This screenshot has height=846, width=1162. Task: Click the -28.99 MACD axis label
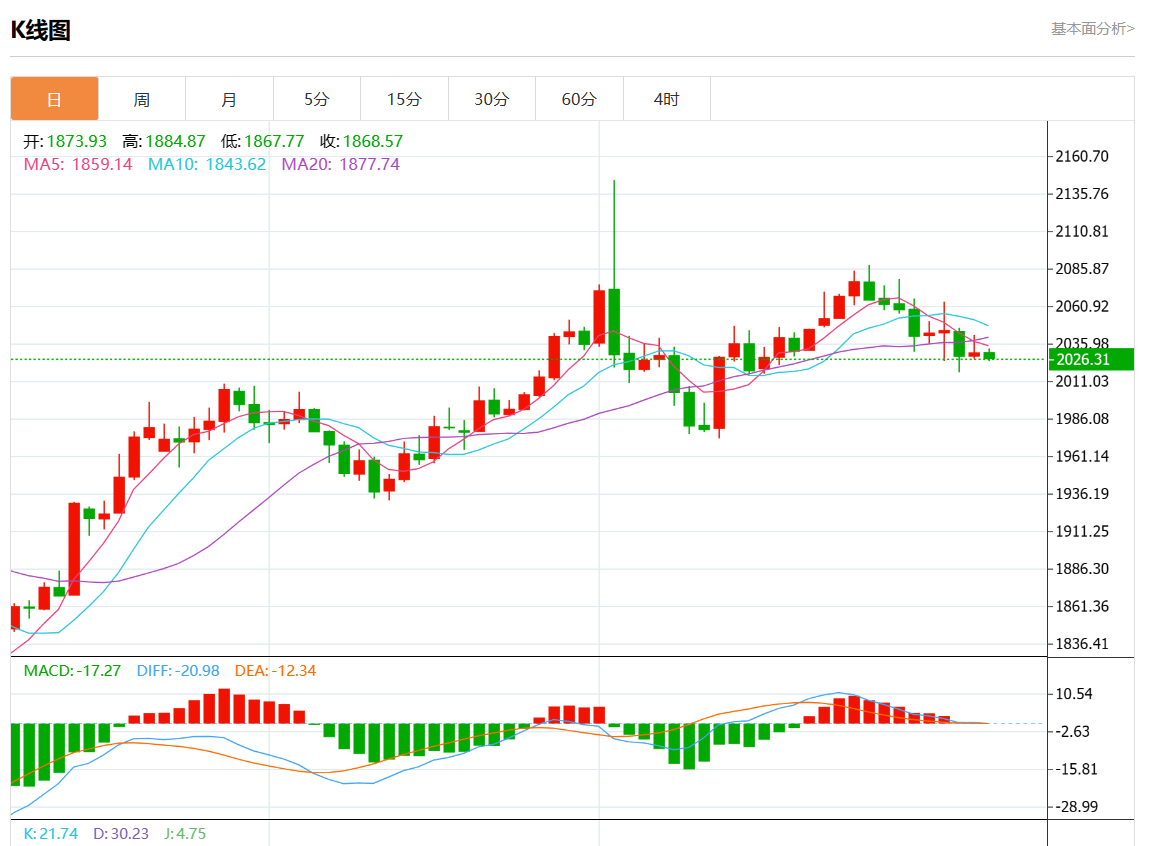coord(1075,807)
